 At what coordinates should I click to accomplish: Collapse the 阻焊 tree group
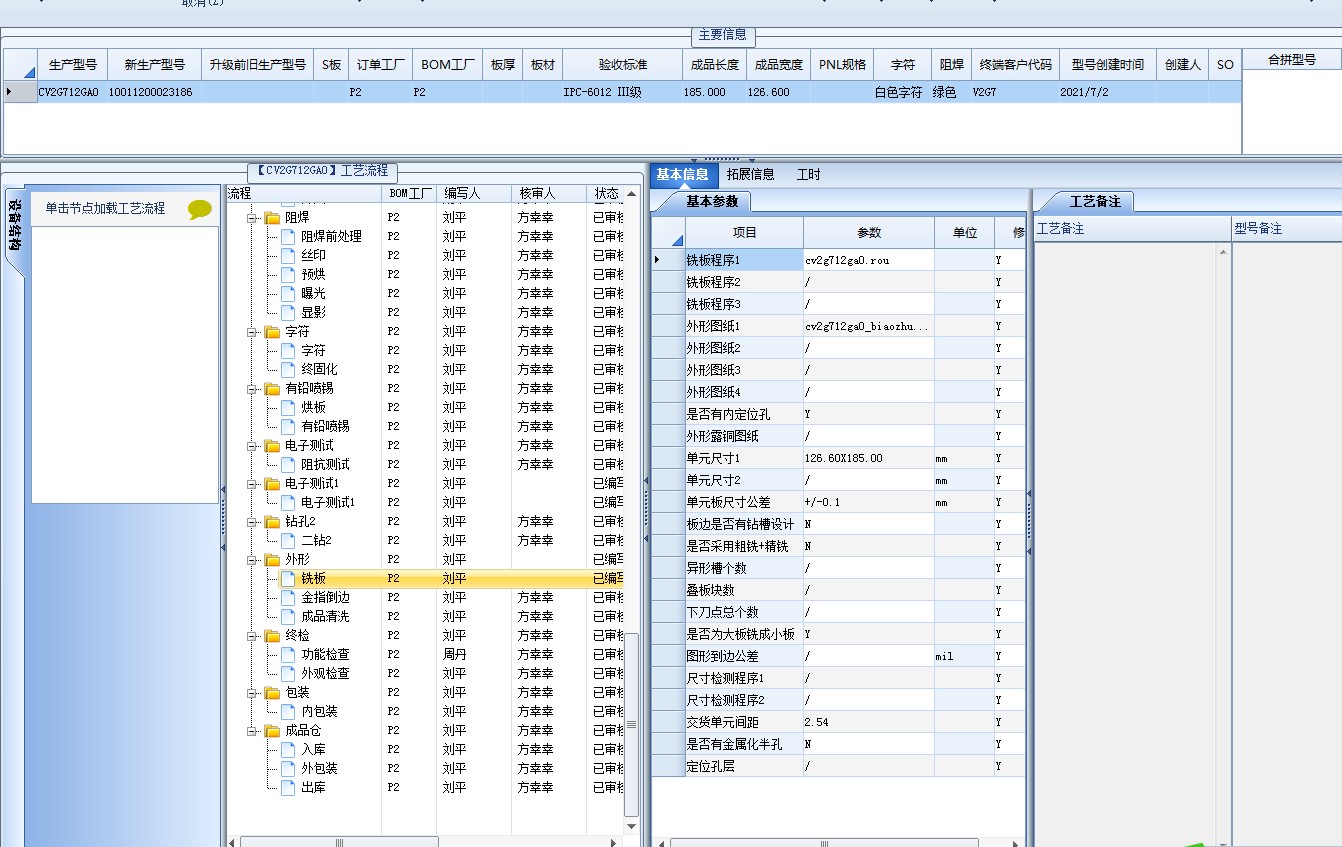coord(253,217)
